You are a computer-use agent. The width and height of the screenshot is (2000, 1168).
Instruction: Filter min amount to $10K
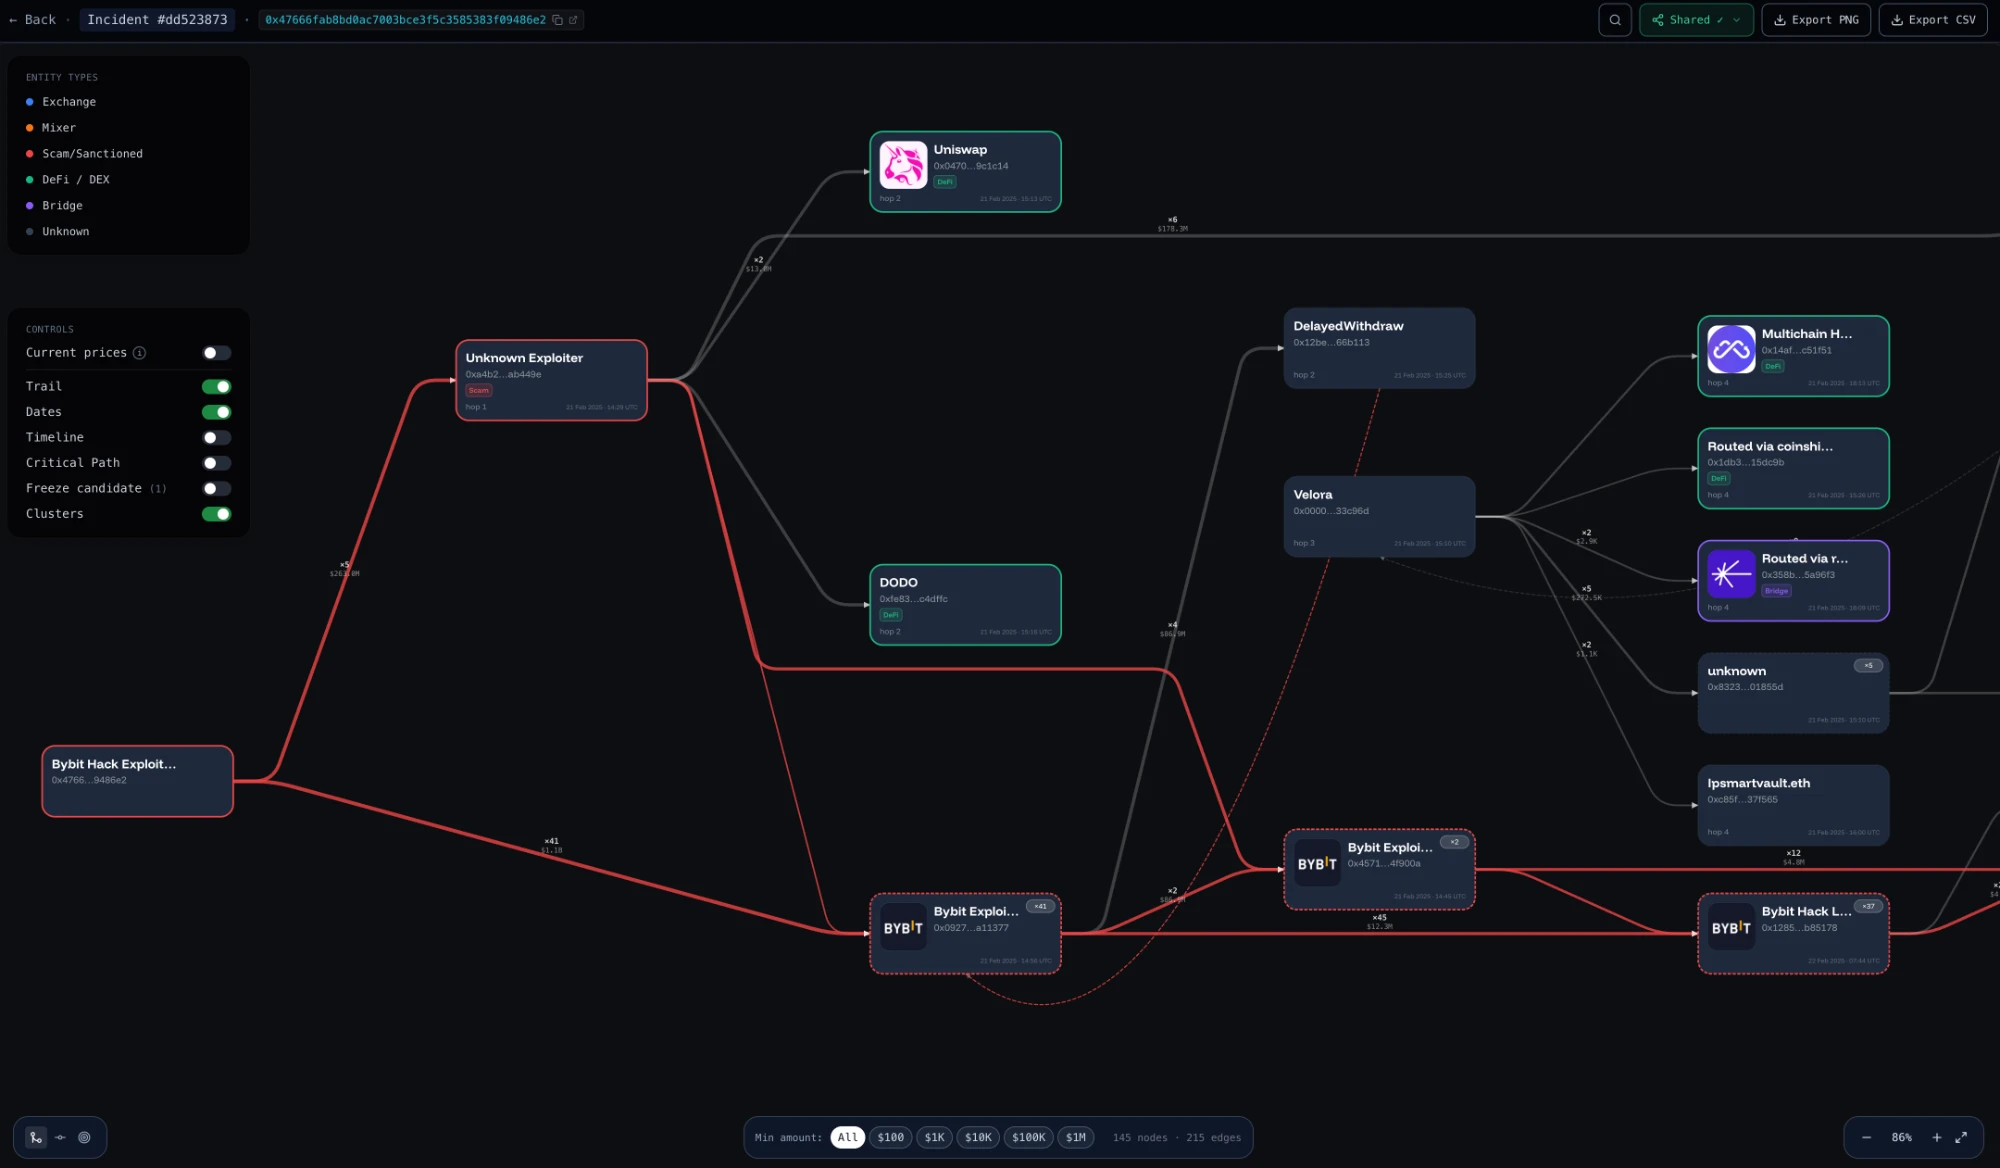978,1137
